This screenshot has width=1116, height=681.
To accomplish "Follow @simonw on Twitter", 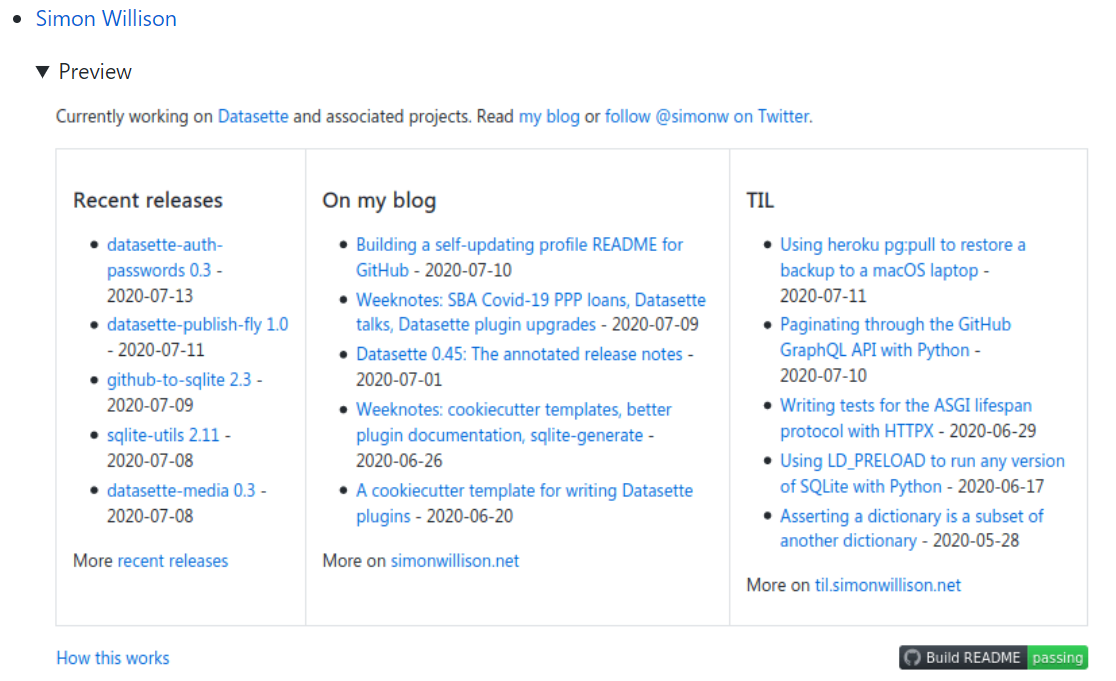I will (x=705, y=116).
